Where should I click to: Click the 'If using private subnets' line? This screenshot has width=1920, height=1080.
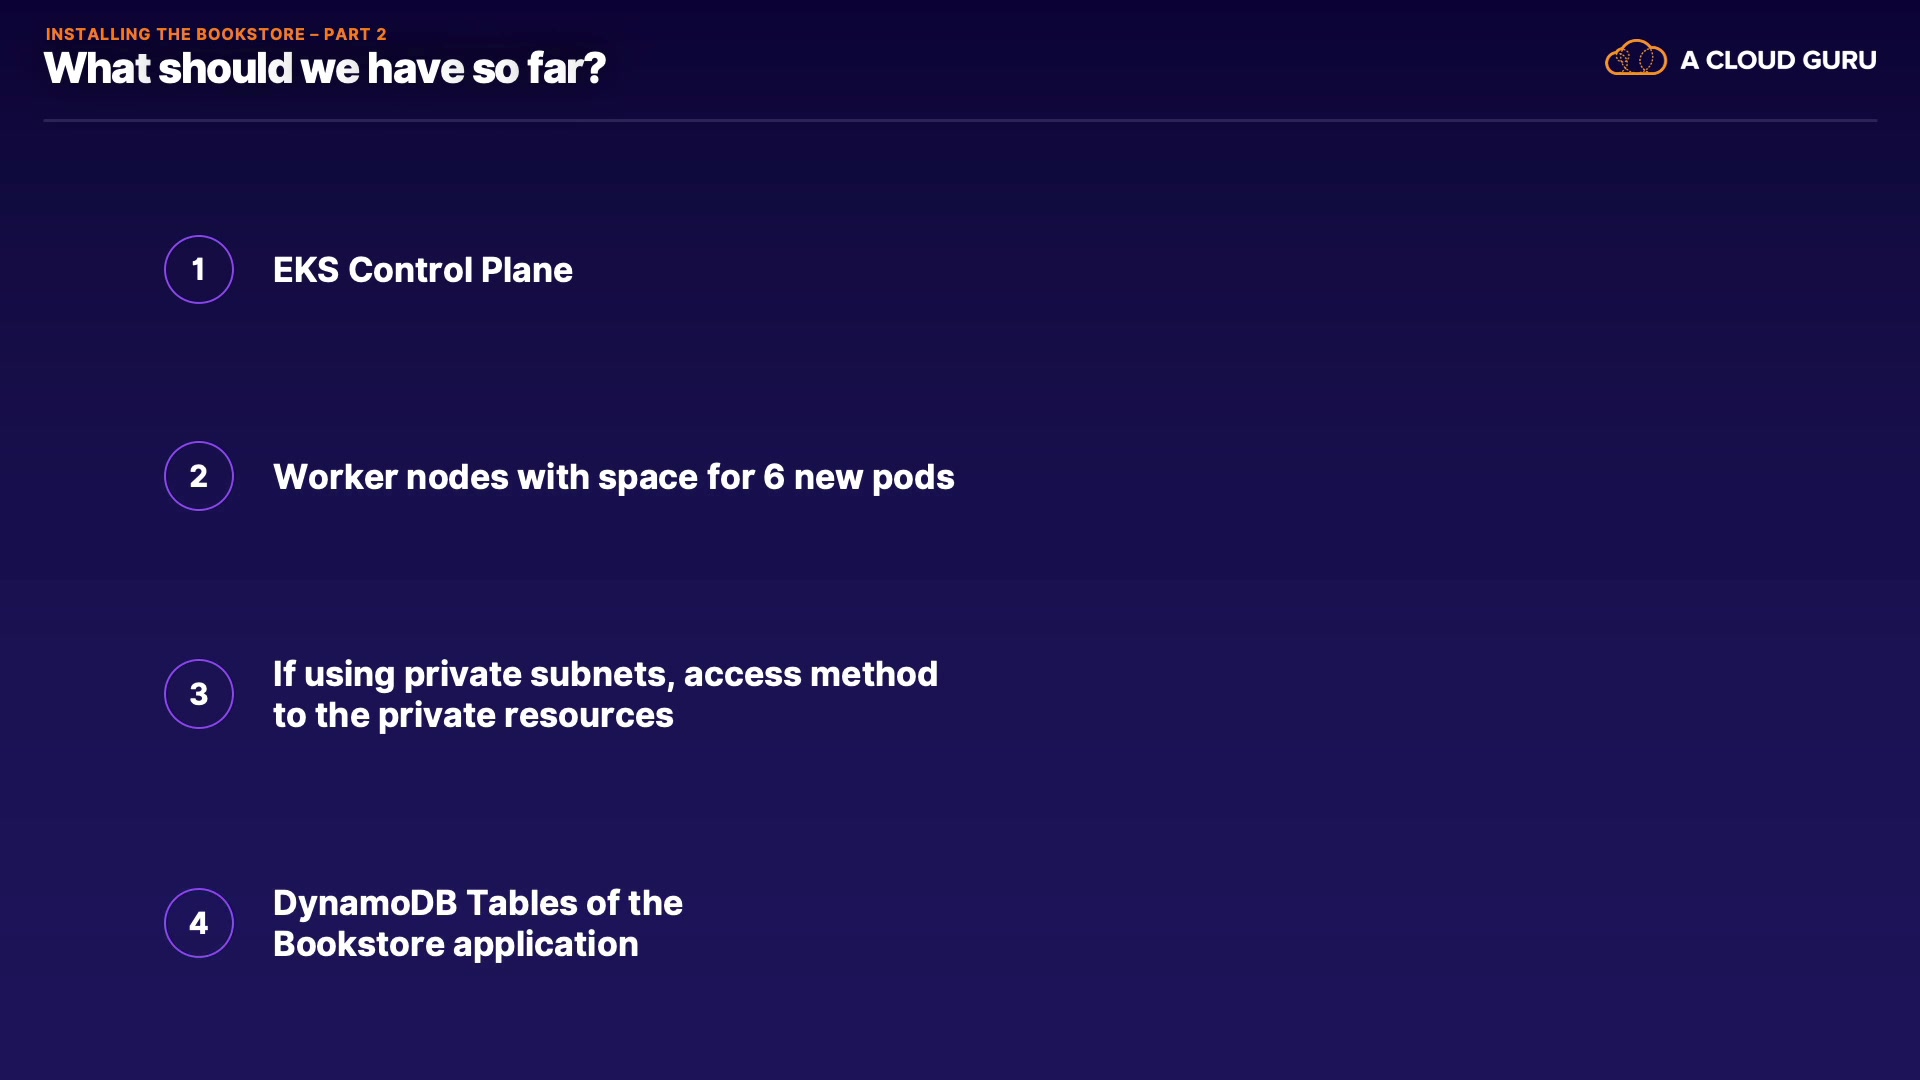(x=605, y=674)
